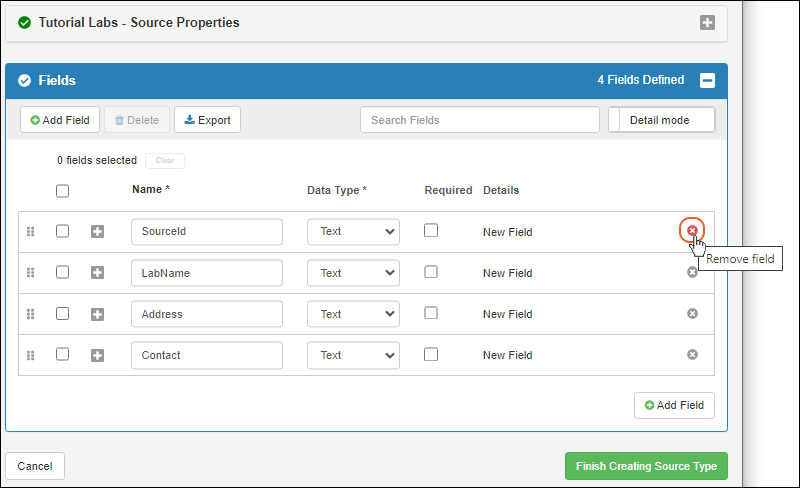This screenshot has height=488, width=800.
Task: Click drag handle of LabName row
Action: pos(30,273)
